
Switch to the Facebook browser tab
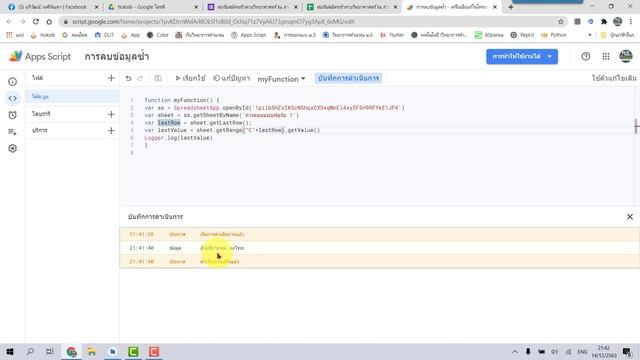click(52, 7)
